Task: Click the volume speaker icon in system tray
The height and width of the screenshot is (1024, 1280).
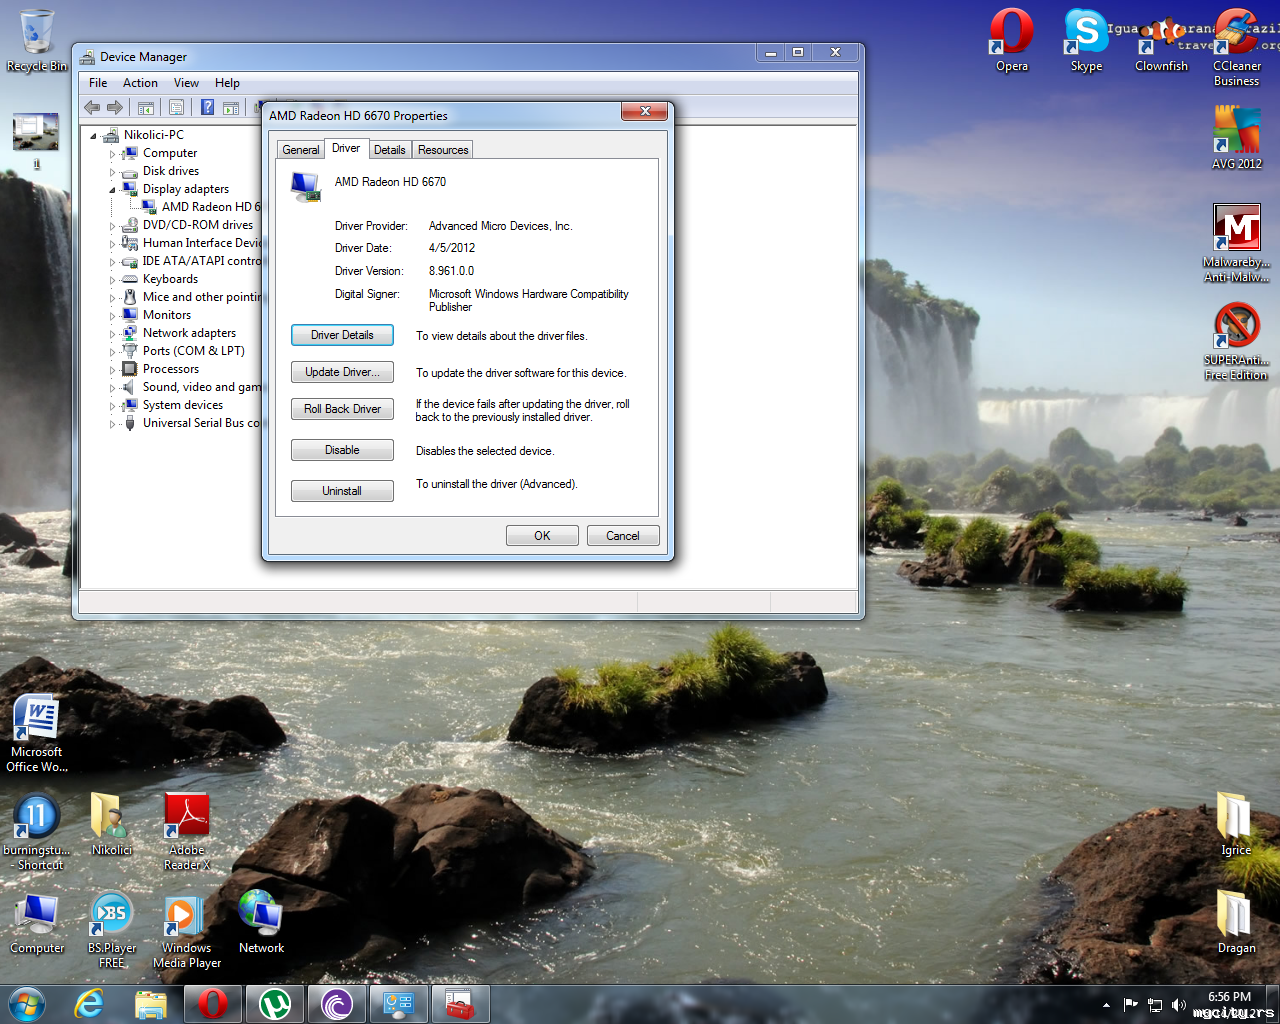Action: pyautogui.click(x=1179, y=1005)
